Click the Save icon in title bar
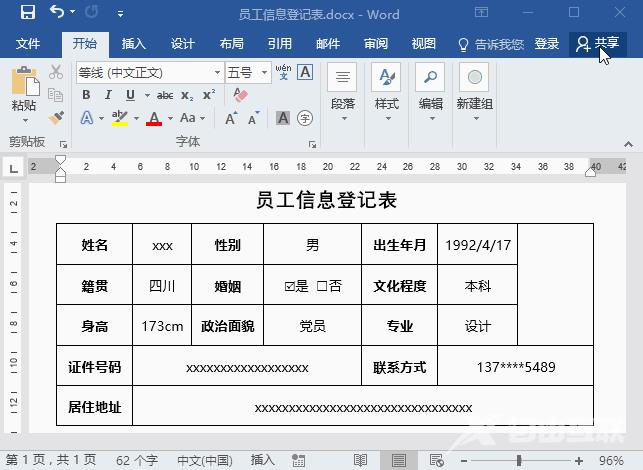 tap(27, 14)
